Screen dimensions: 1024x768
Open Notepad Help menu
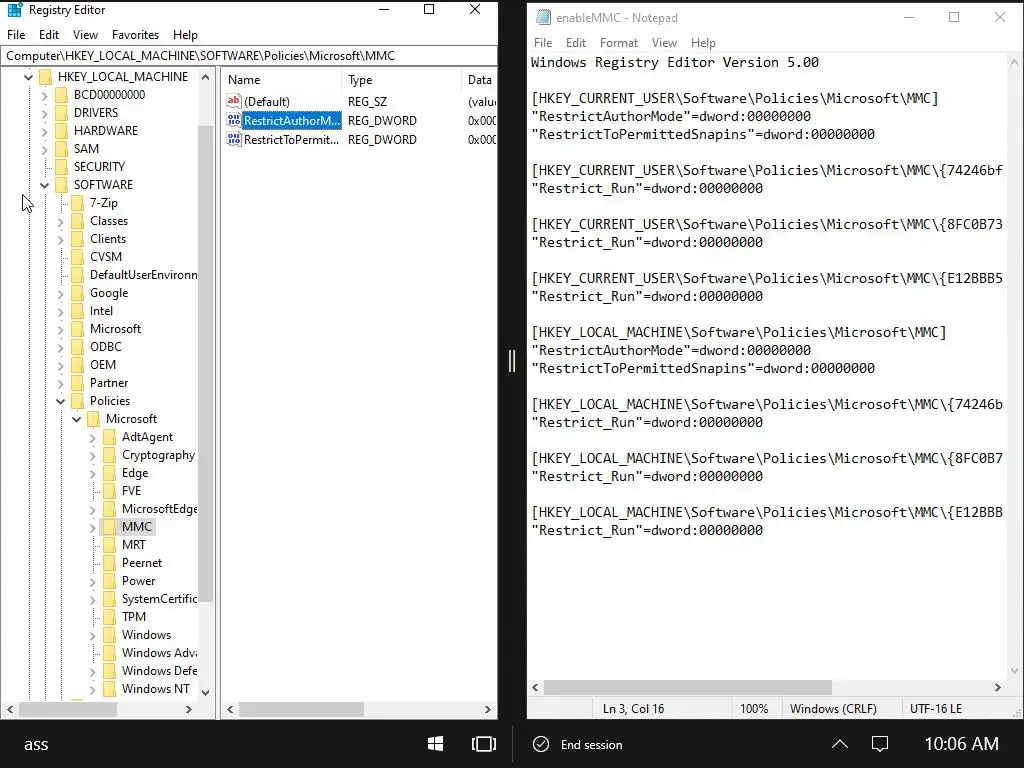pyautogui.click(x=703, y=42)
